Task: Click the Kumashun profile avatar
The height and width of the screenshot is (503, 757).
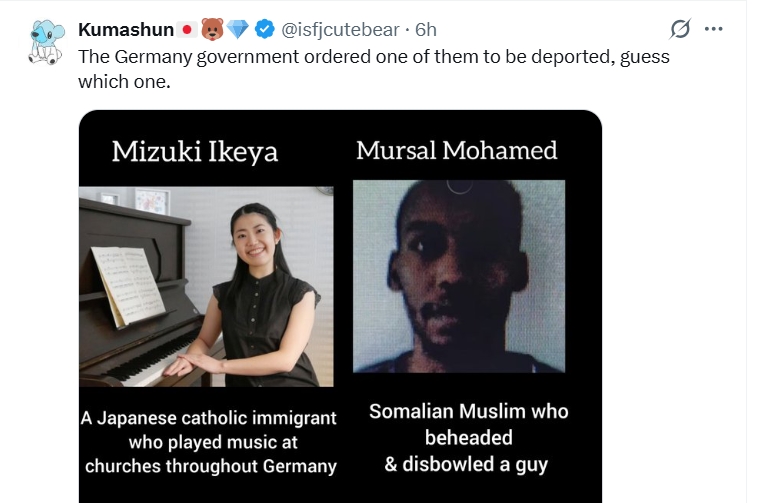Action: click(41, 42)
